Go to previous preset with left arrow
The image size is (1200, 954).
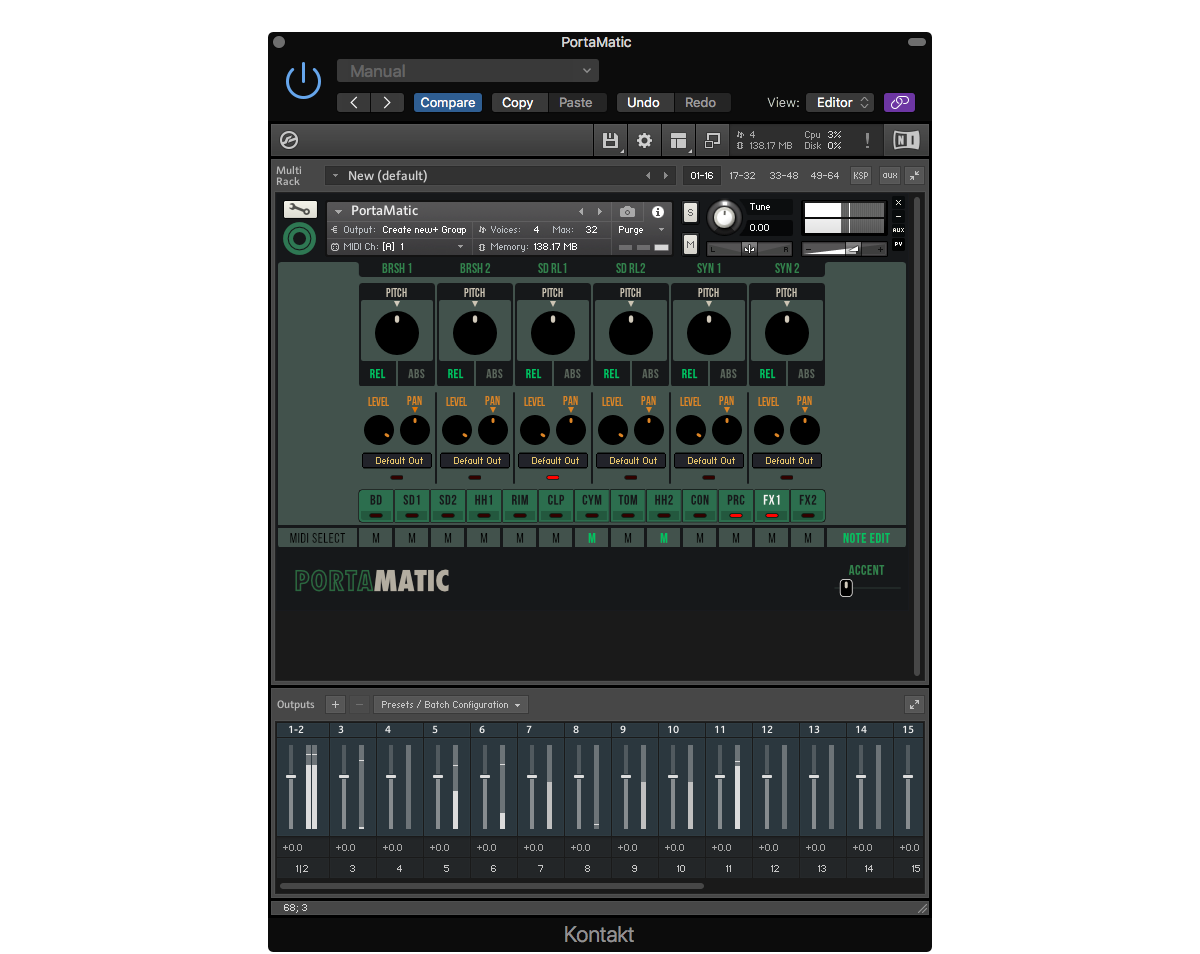pos(354,102)
